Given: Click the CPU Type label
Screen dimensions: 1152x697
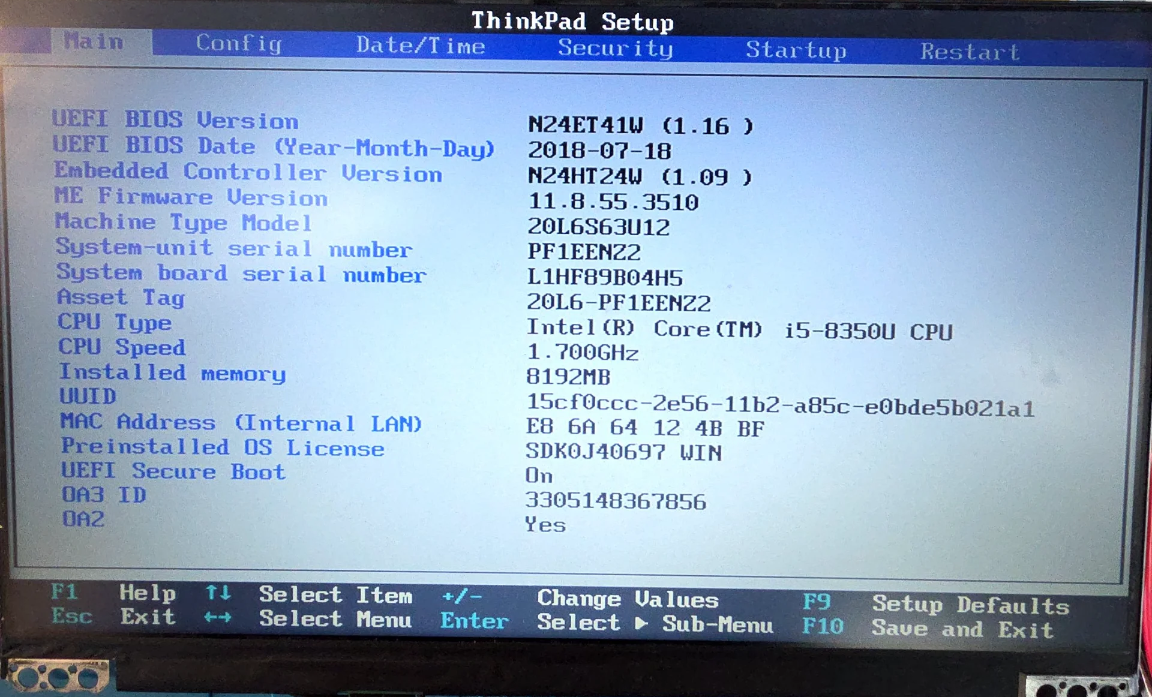Looking at the screenshot, I should point(115,322).
